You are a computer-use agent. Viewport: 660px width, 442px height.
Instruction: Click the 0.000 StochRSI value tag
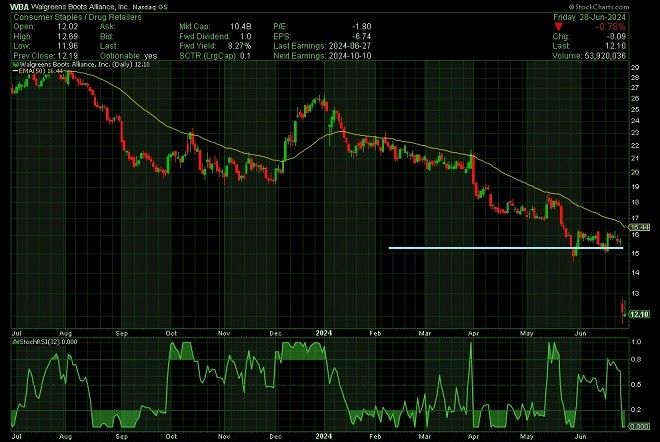point(639,426)
